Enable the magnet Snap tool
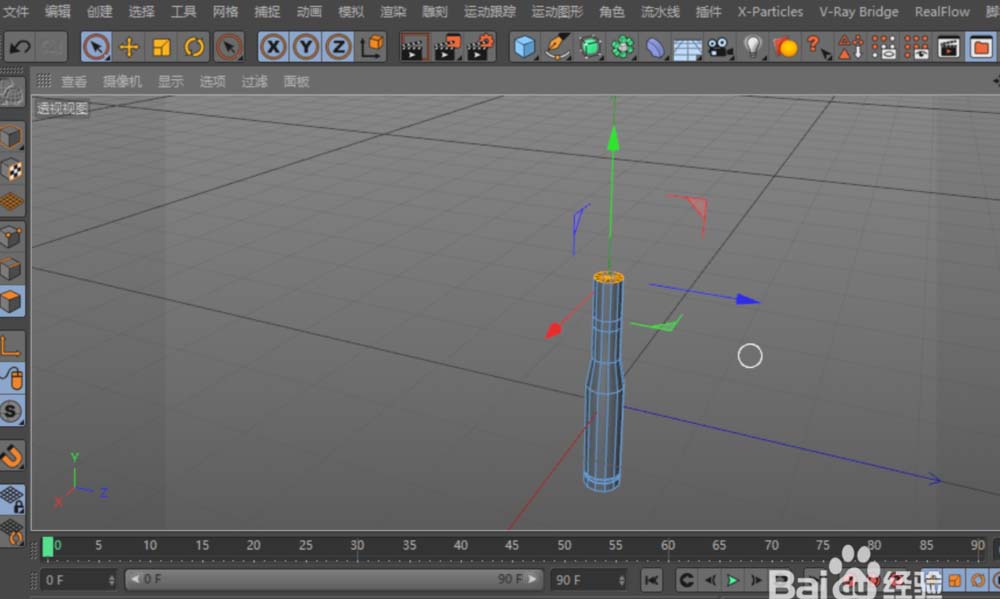Image resolution: width=1000 pixels, height=599 pixels. pos(12,456)
